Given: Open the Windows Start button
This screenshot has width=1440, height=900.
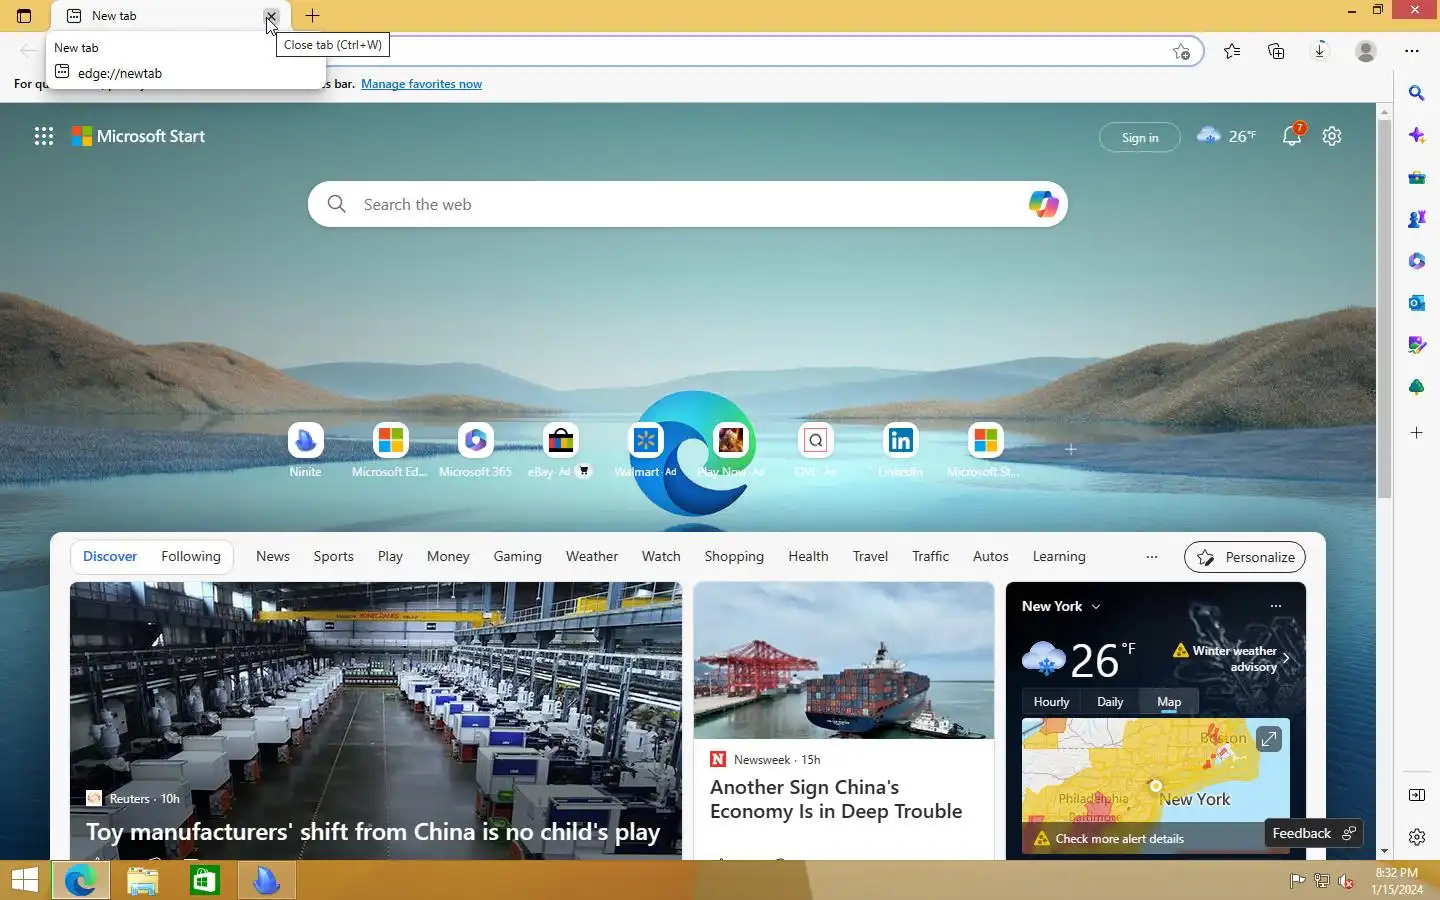Looking at the screenshot, I should click(x=24, y=880).
